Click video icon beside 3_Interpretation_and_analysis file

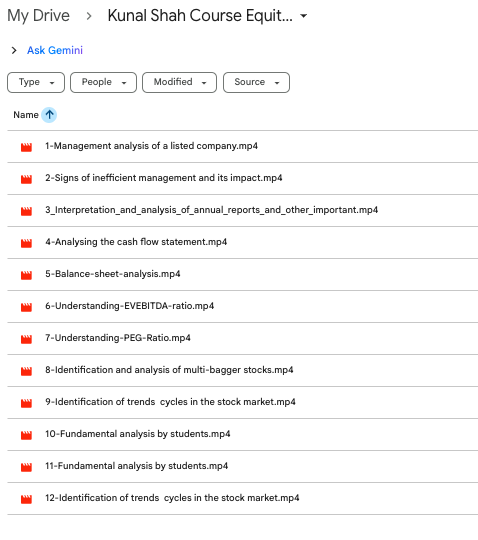pos(26,211)
